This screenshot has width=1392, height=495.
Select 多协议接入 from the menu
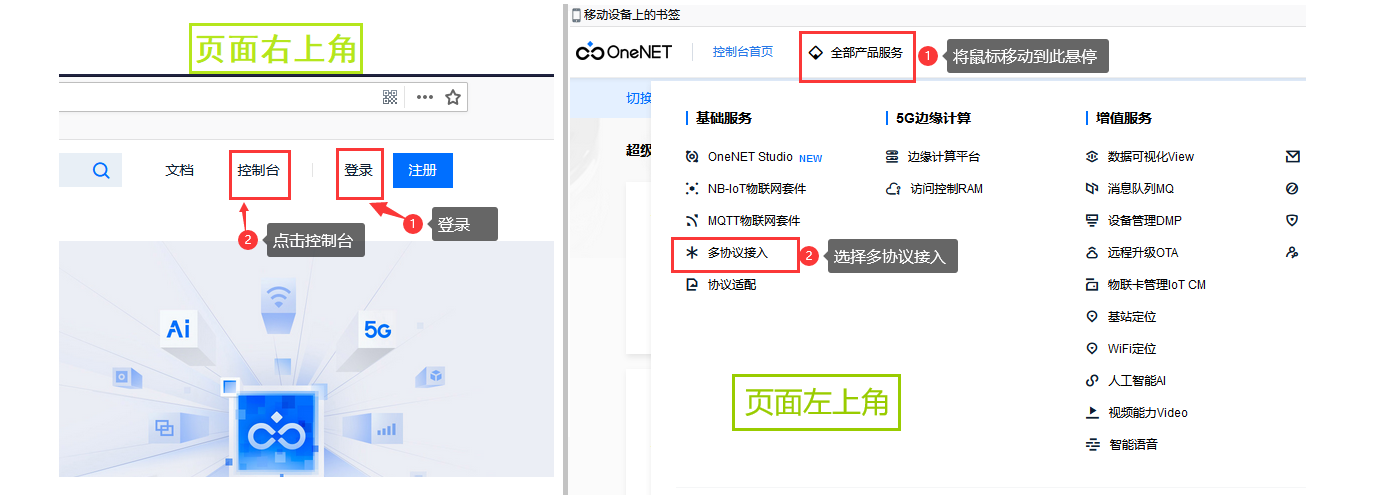coord(737,253)
